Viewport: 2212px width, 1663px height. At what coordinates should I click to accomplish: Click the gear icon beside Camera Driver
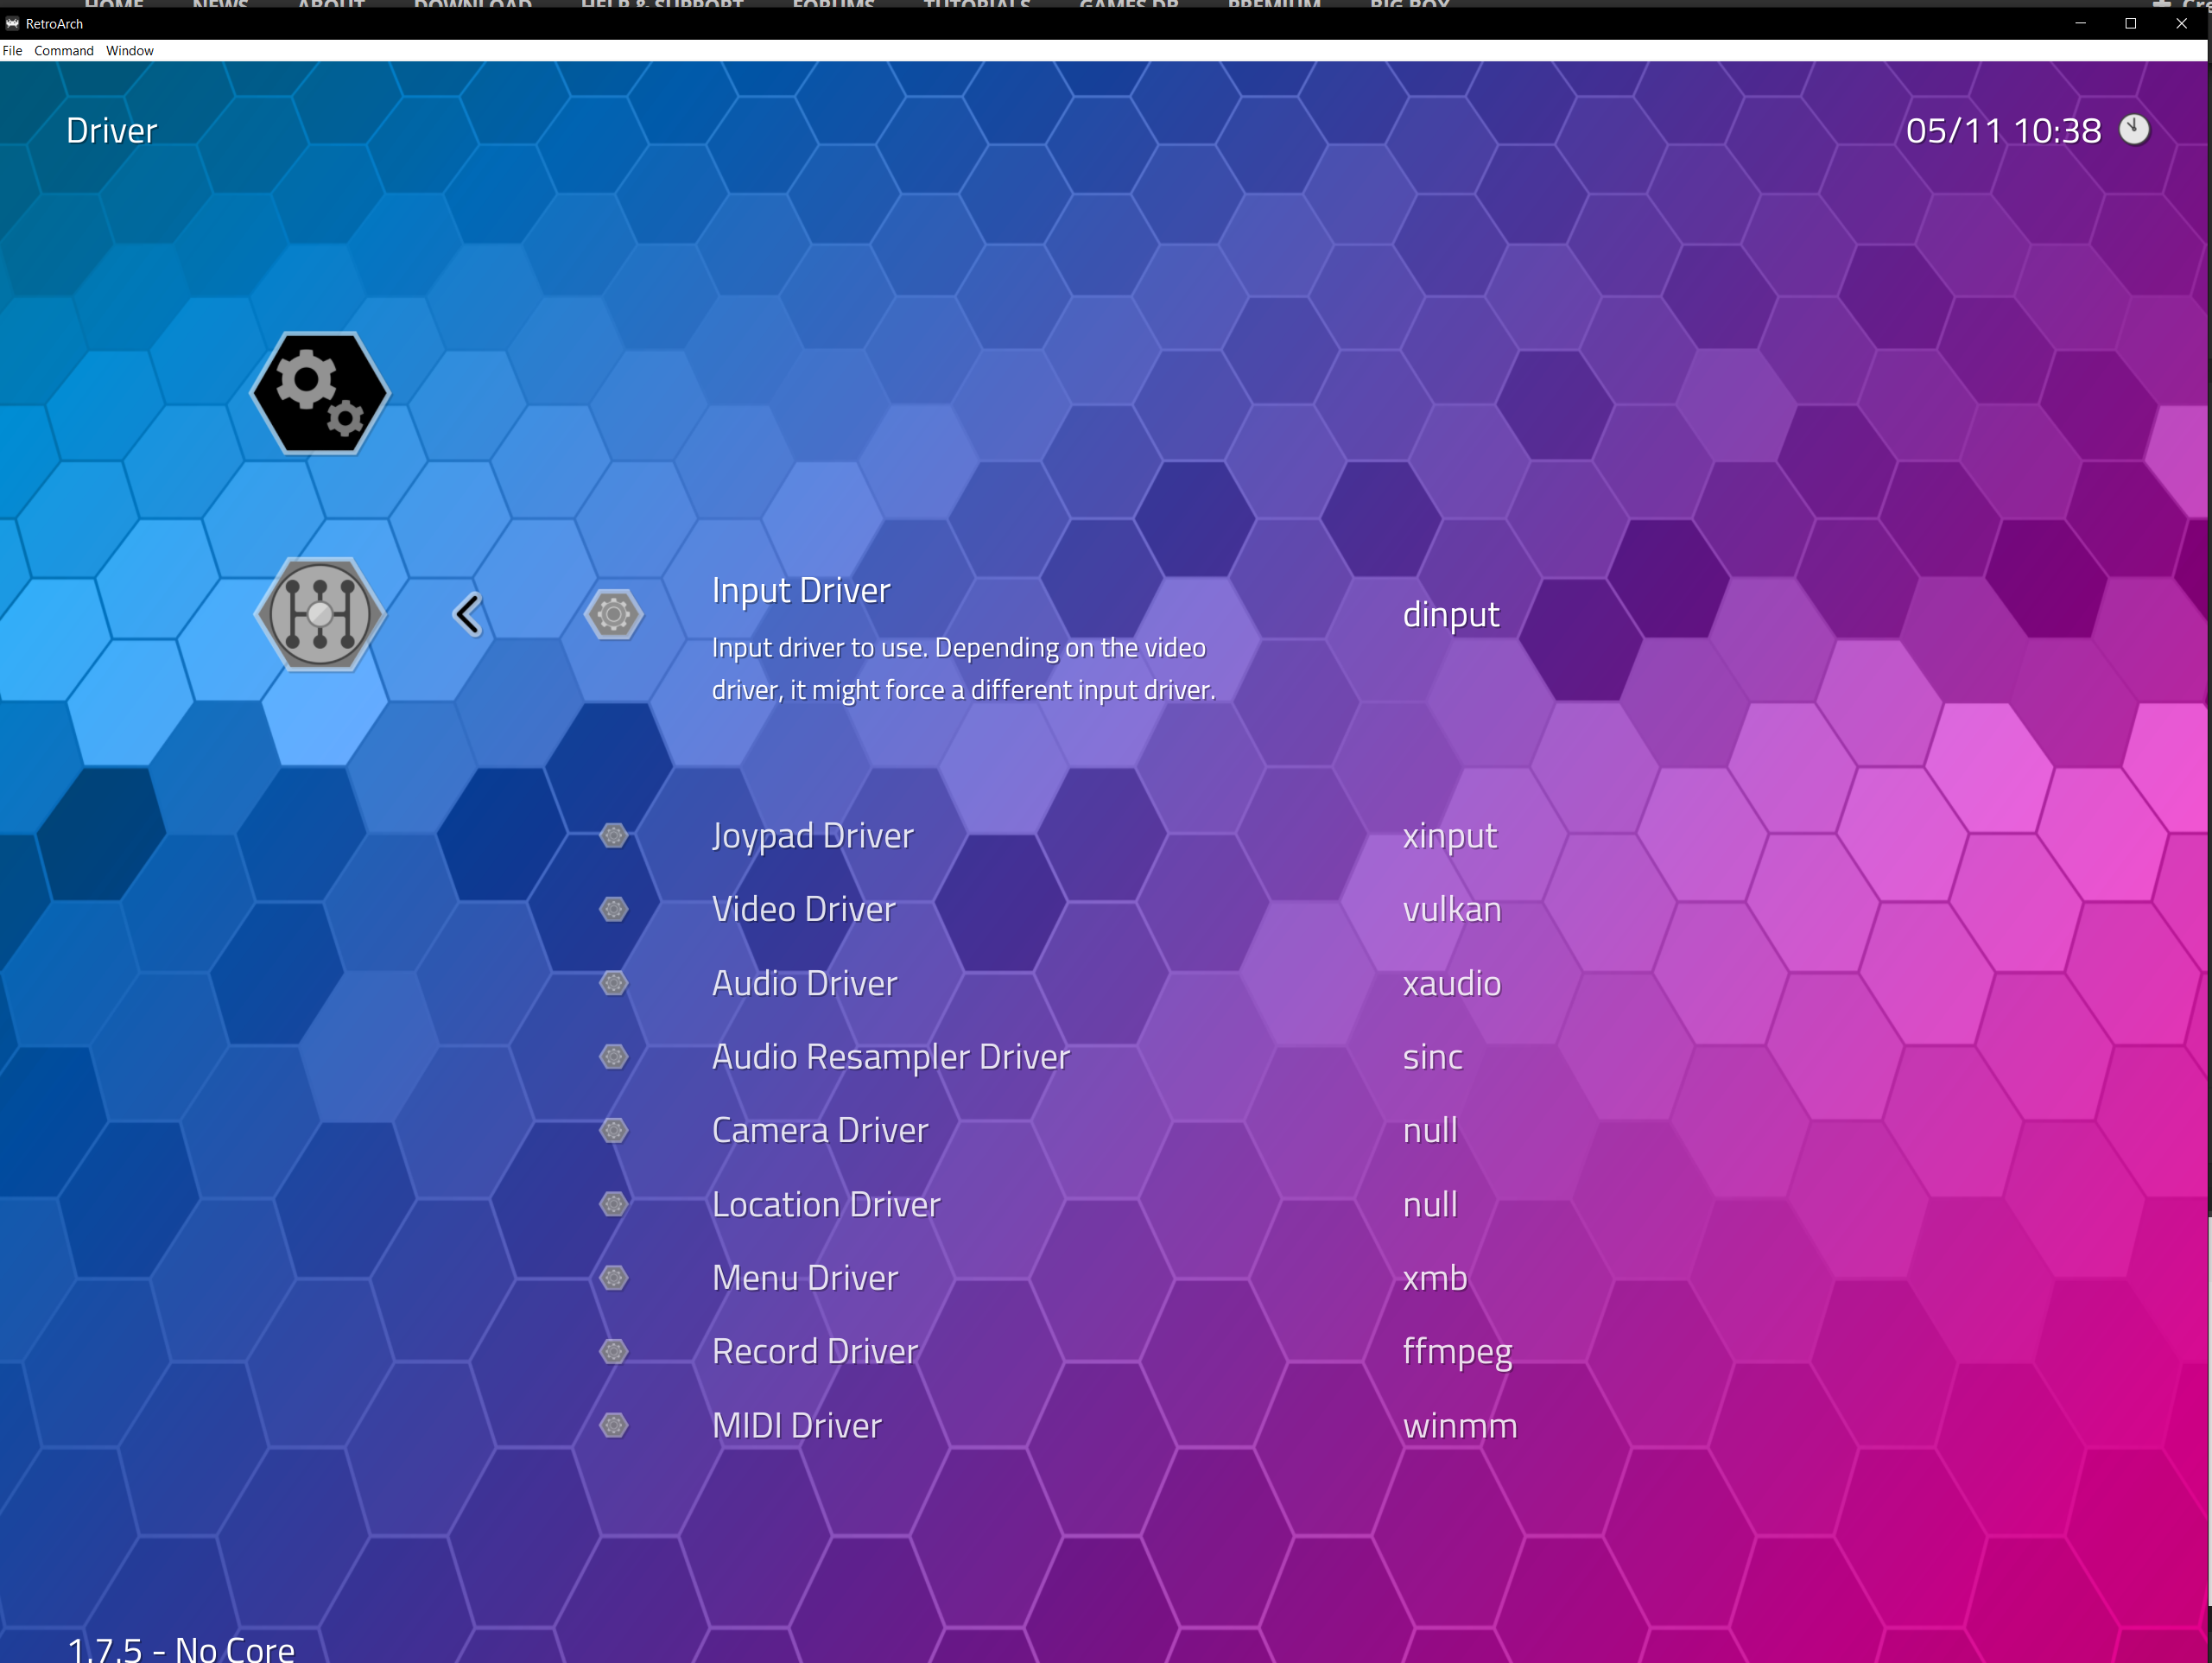pos(614,1130)
